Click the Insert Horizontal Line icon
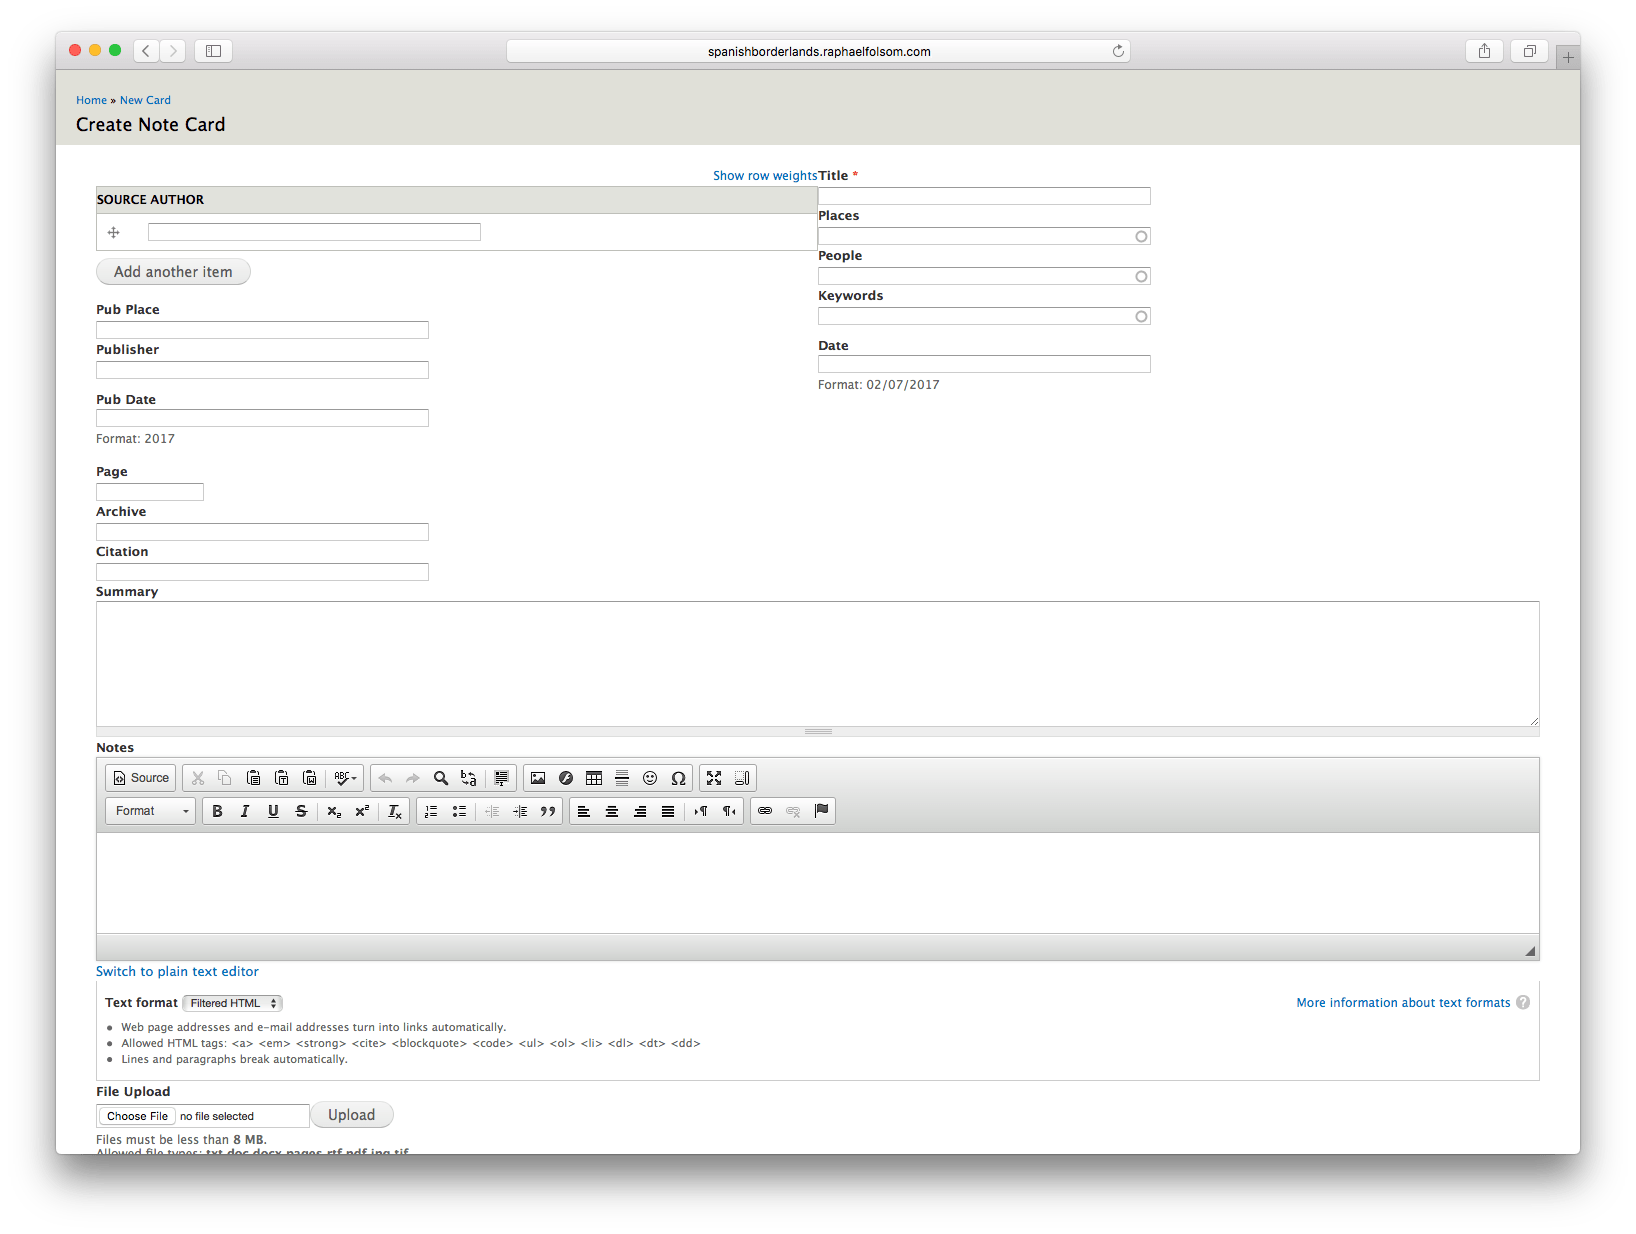Viewport: 1636px width, 1234px height. pos(622,778)
